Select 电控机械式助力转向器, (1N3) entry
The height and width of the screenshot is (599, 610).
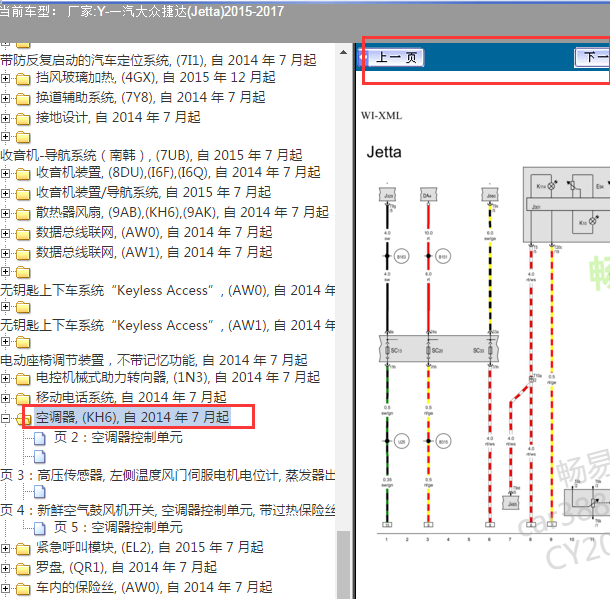[x=178, y=377]
